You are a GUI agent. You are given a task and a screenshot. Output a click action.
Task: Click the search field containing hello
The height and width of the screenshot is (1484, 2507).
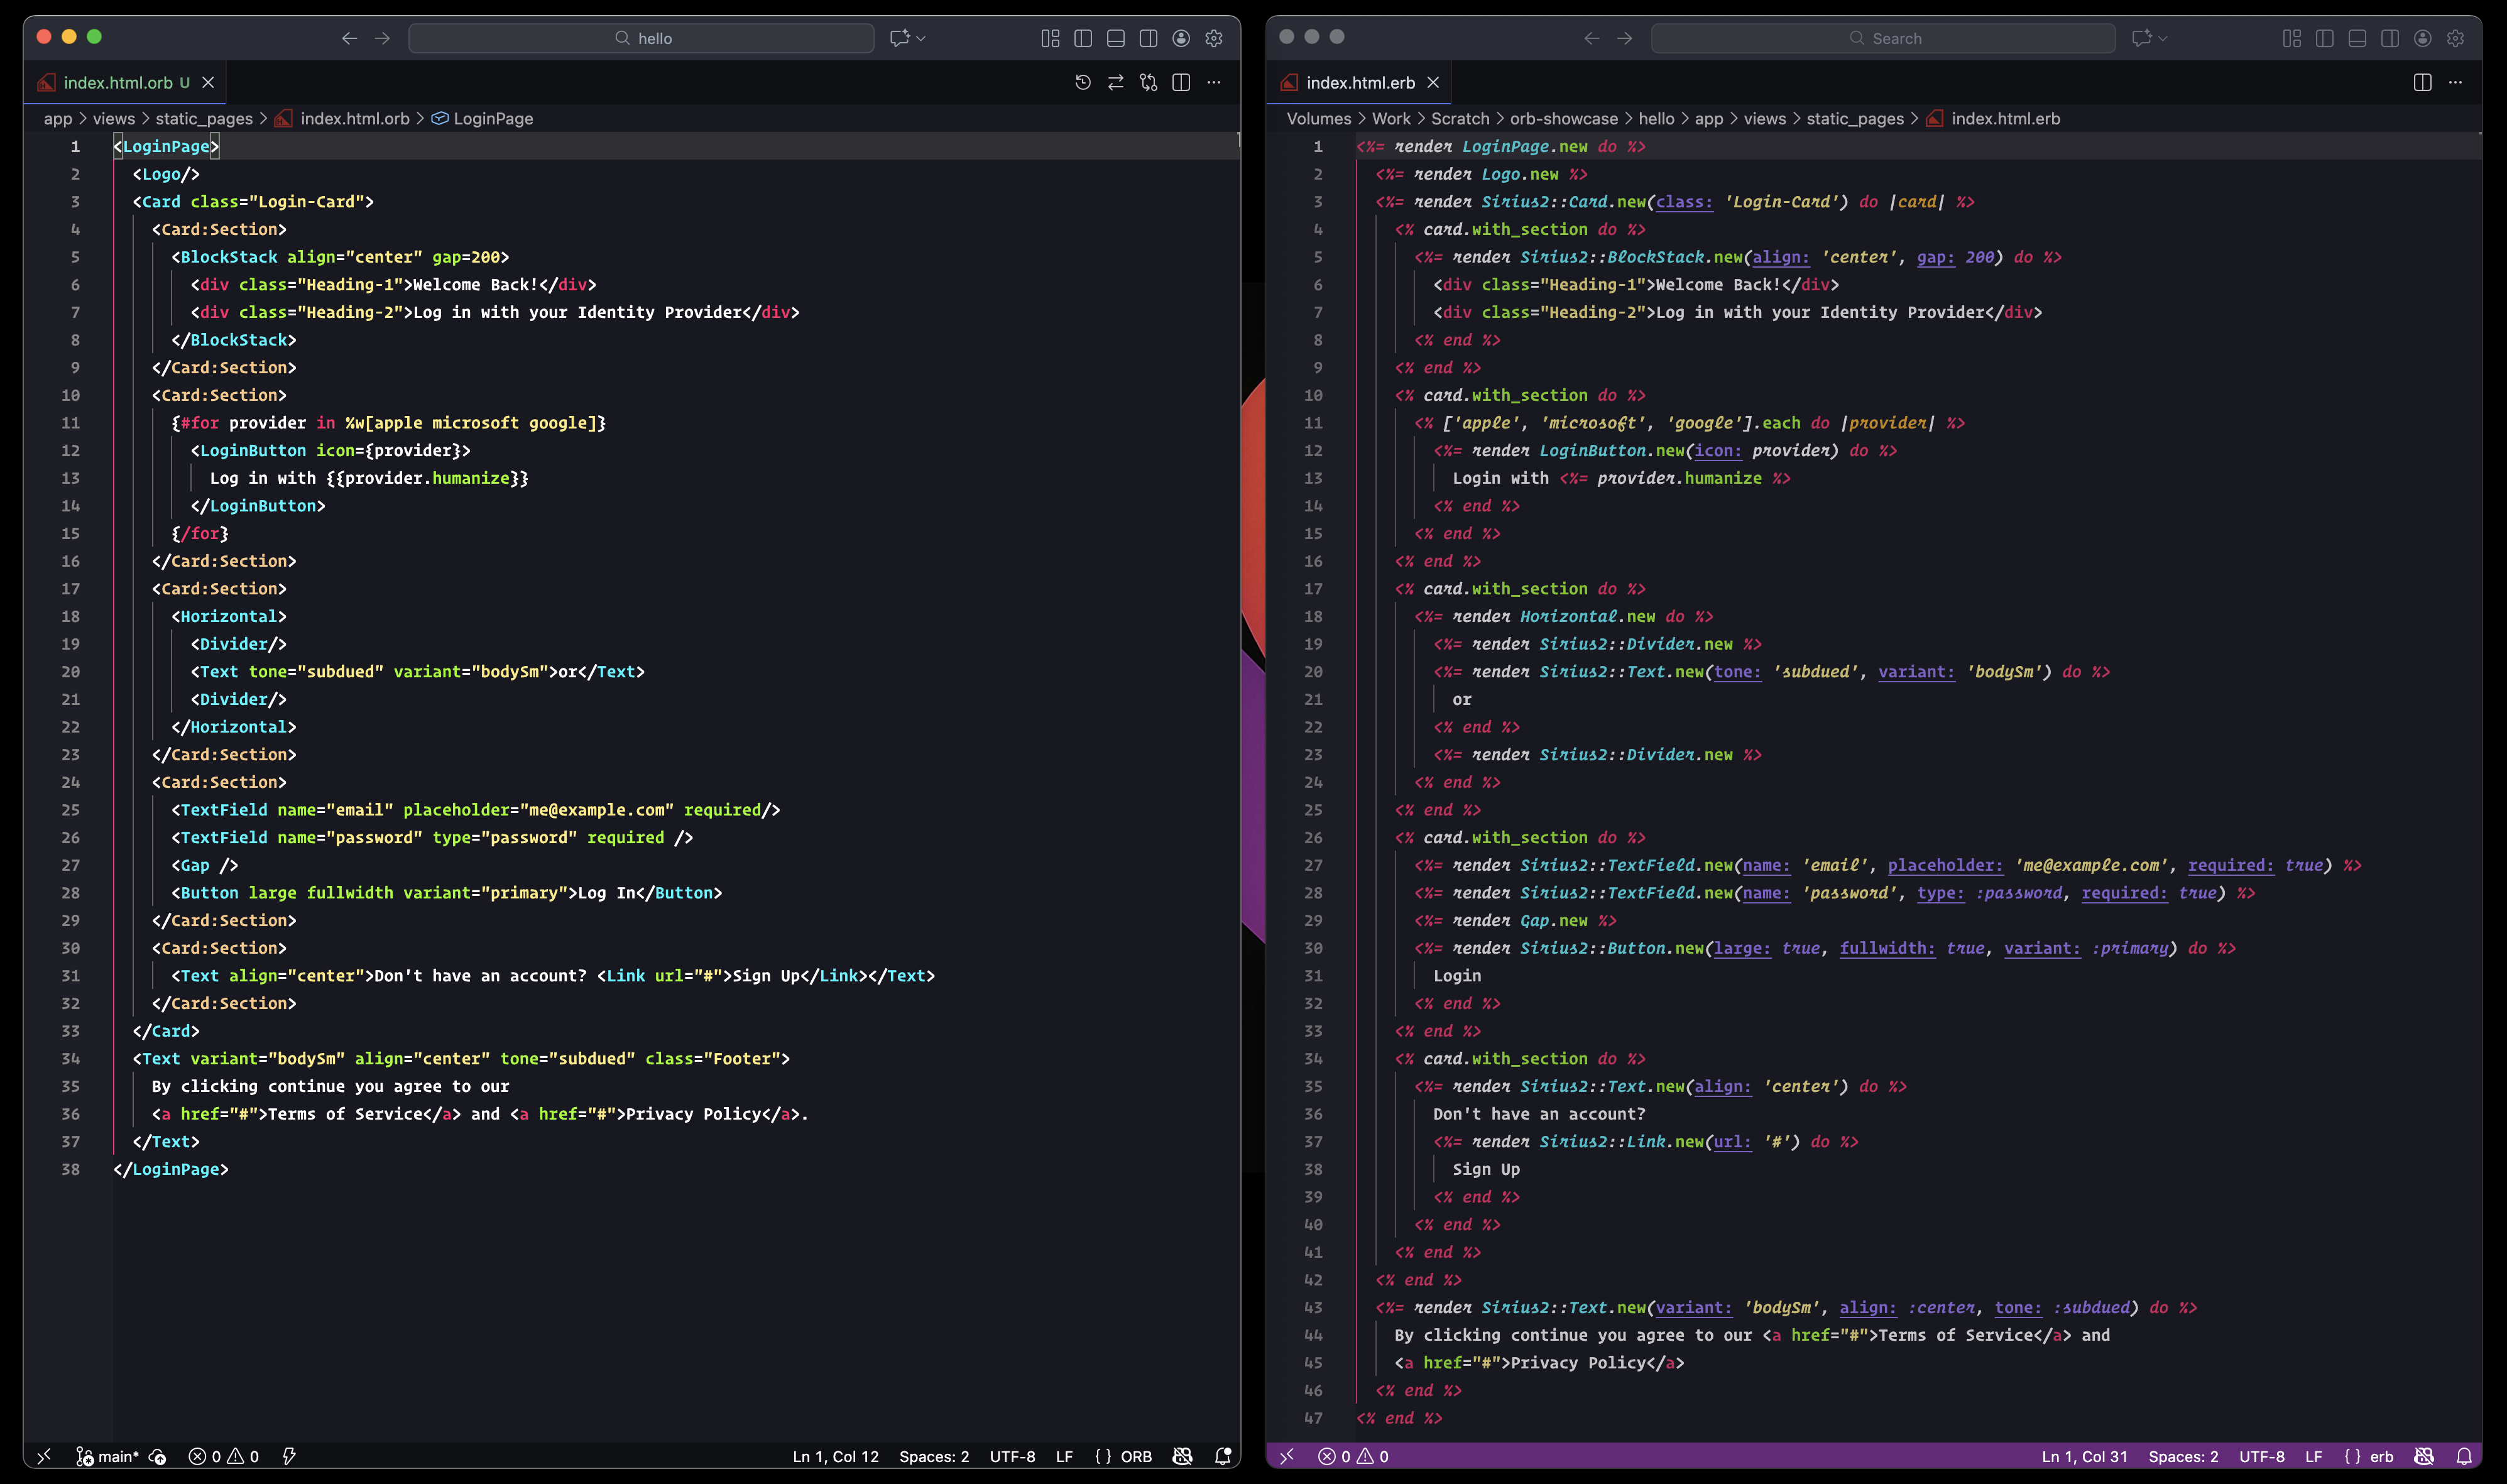point(641,37)
